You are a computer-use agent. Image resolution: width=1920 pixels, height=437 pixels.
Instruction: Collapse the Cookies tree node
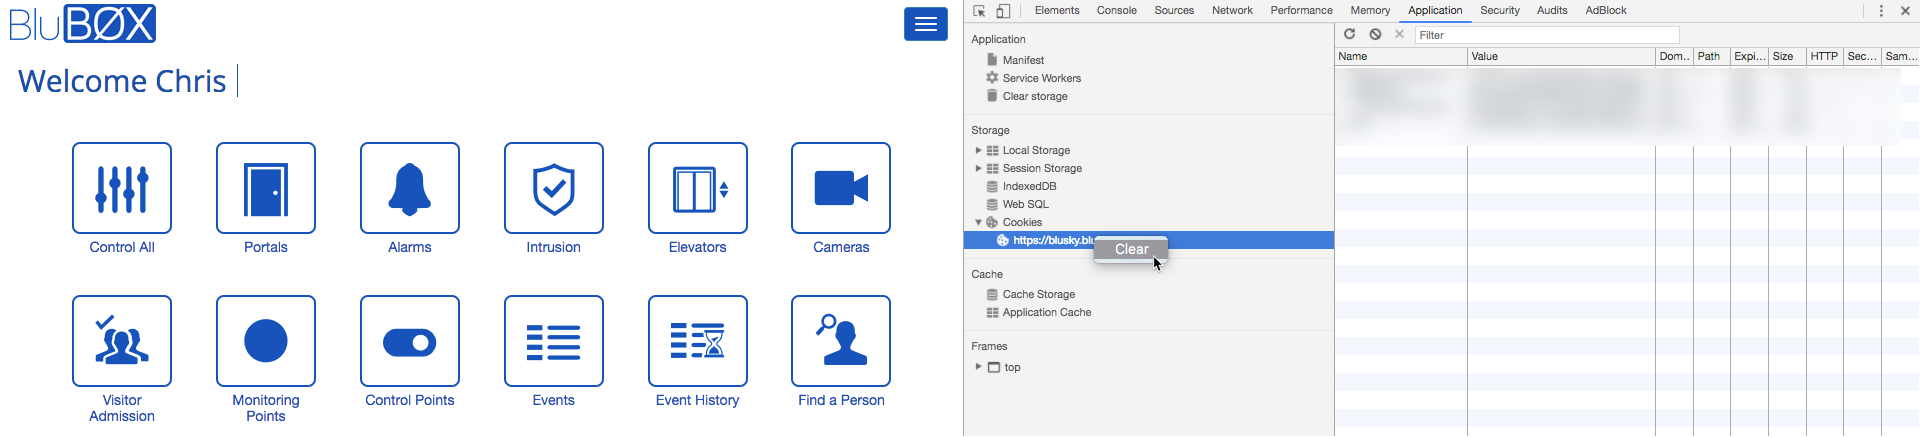point(978,222)
